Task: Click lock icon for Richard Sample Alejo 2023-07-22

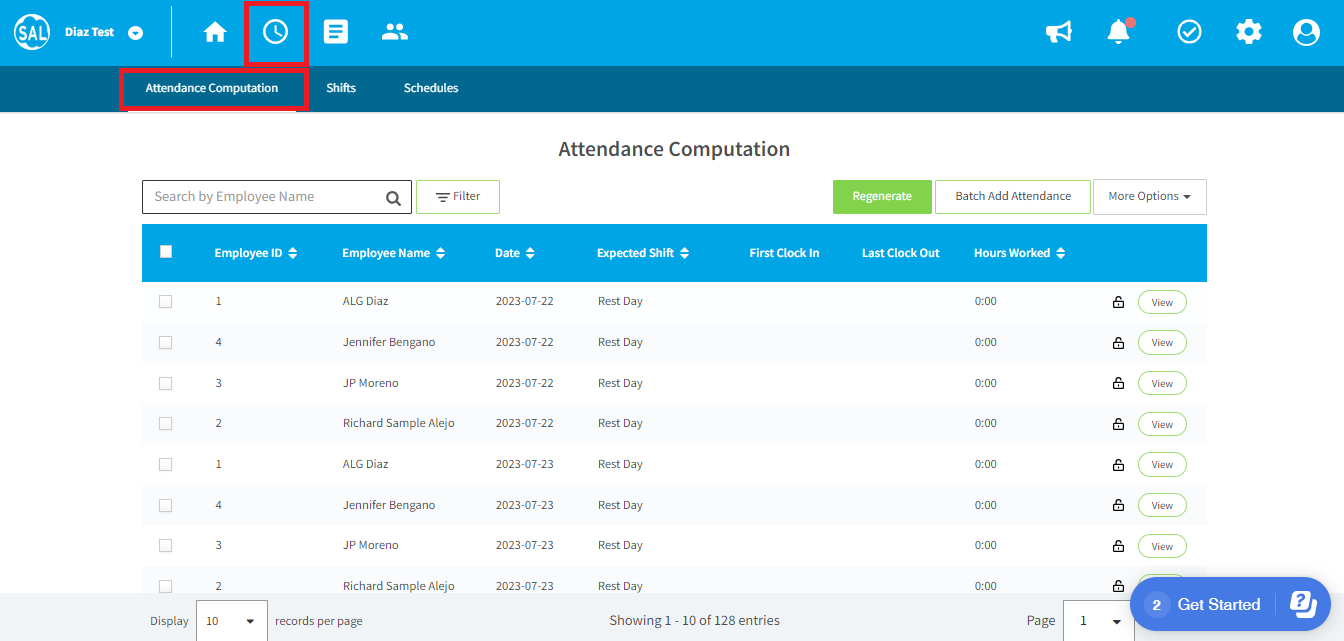Action: point(1118,424)
